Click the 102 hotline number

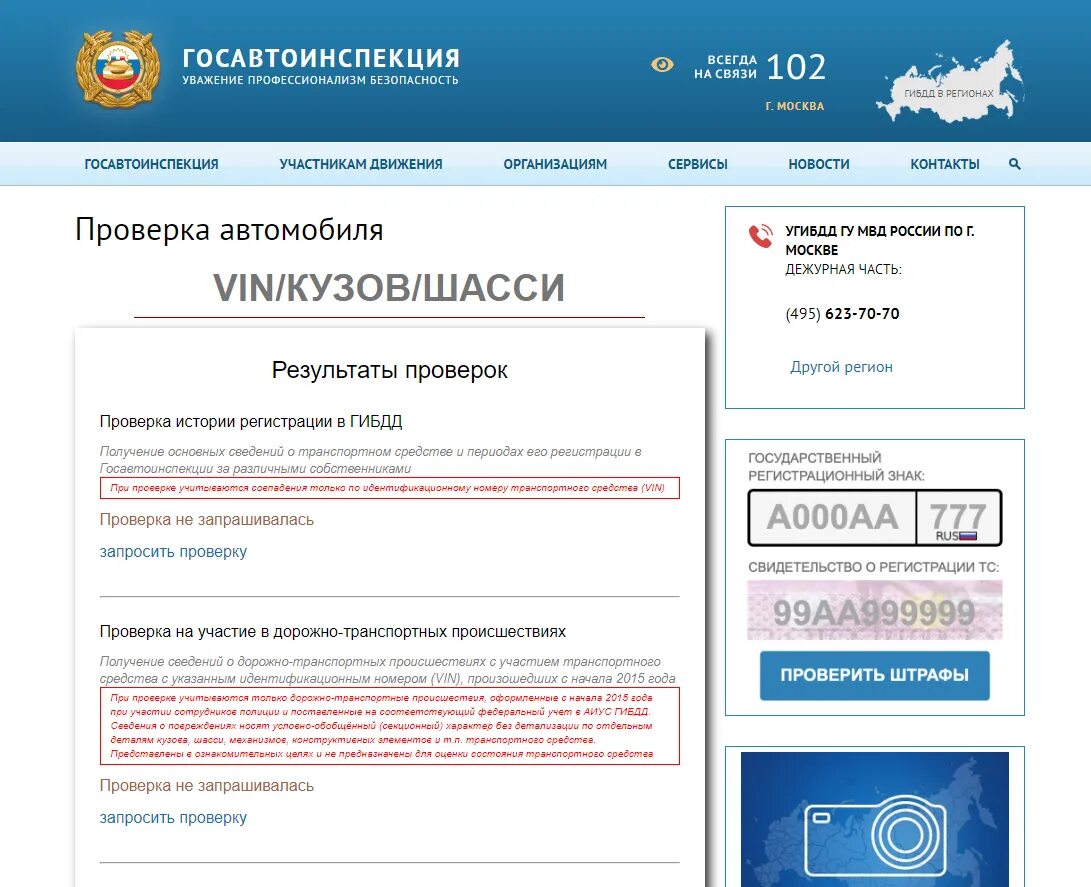[796, 67]
